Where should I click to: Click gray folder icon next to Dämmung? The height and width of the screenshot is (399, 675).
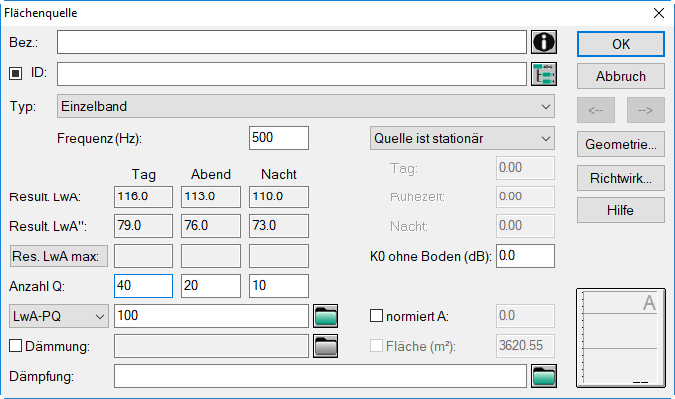coord(325,346)
